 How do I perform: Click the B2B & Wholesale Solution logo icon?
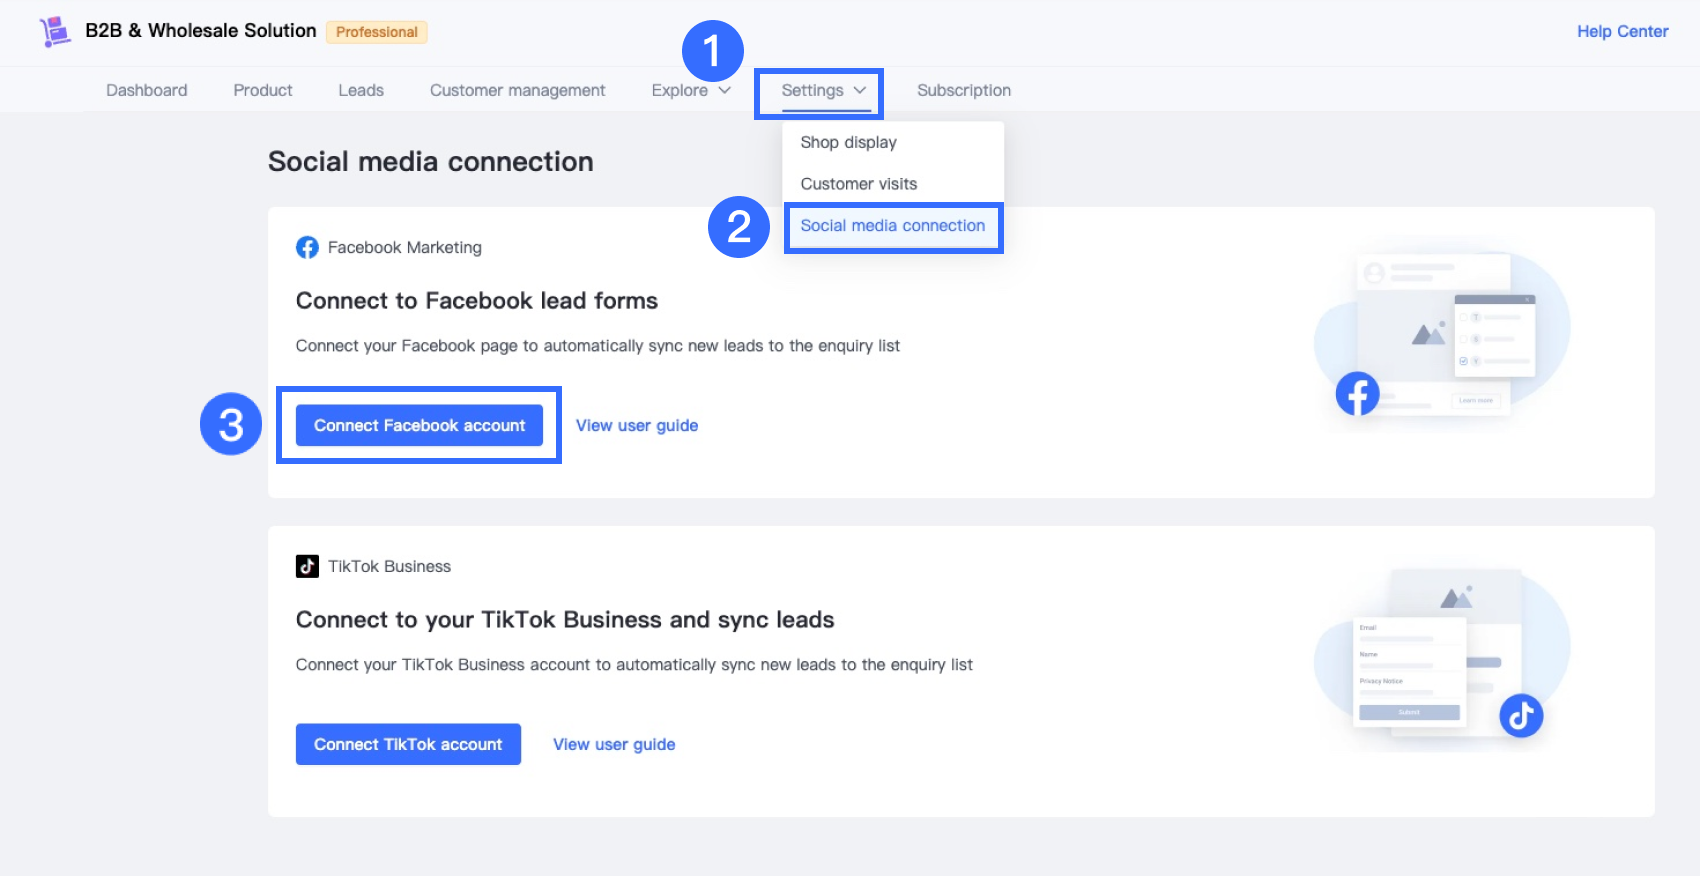(x=55, y=31)
